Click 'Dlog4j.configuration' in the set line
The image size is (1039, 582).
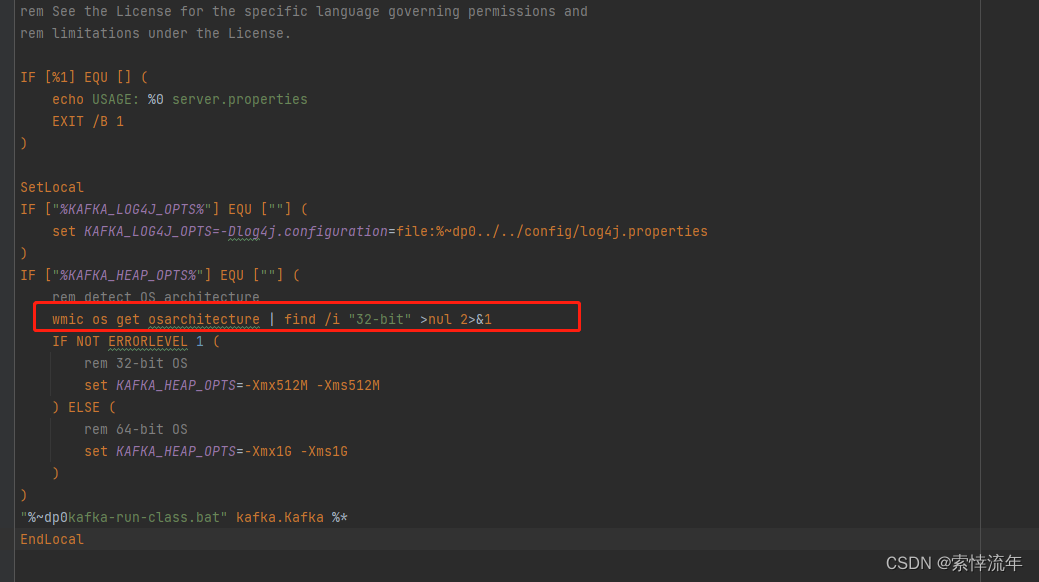coord(308,231)
